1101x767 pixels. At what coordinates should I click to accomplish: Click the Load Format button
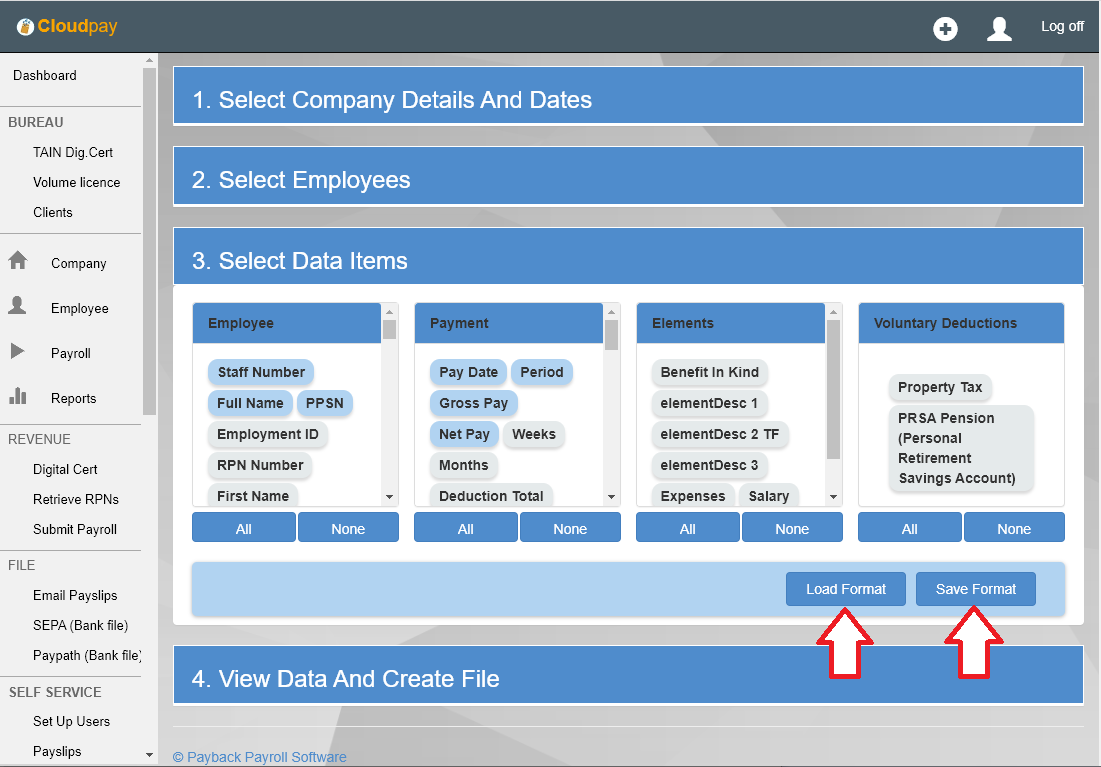point(845,589)
